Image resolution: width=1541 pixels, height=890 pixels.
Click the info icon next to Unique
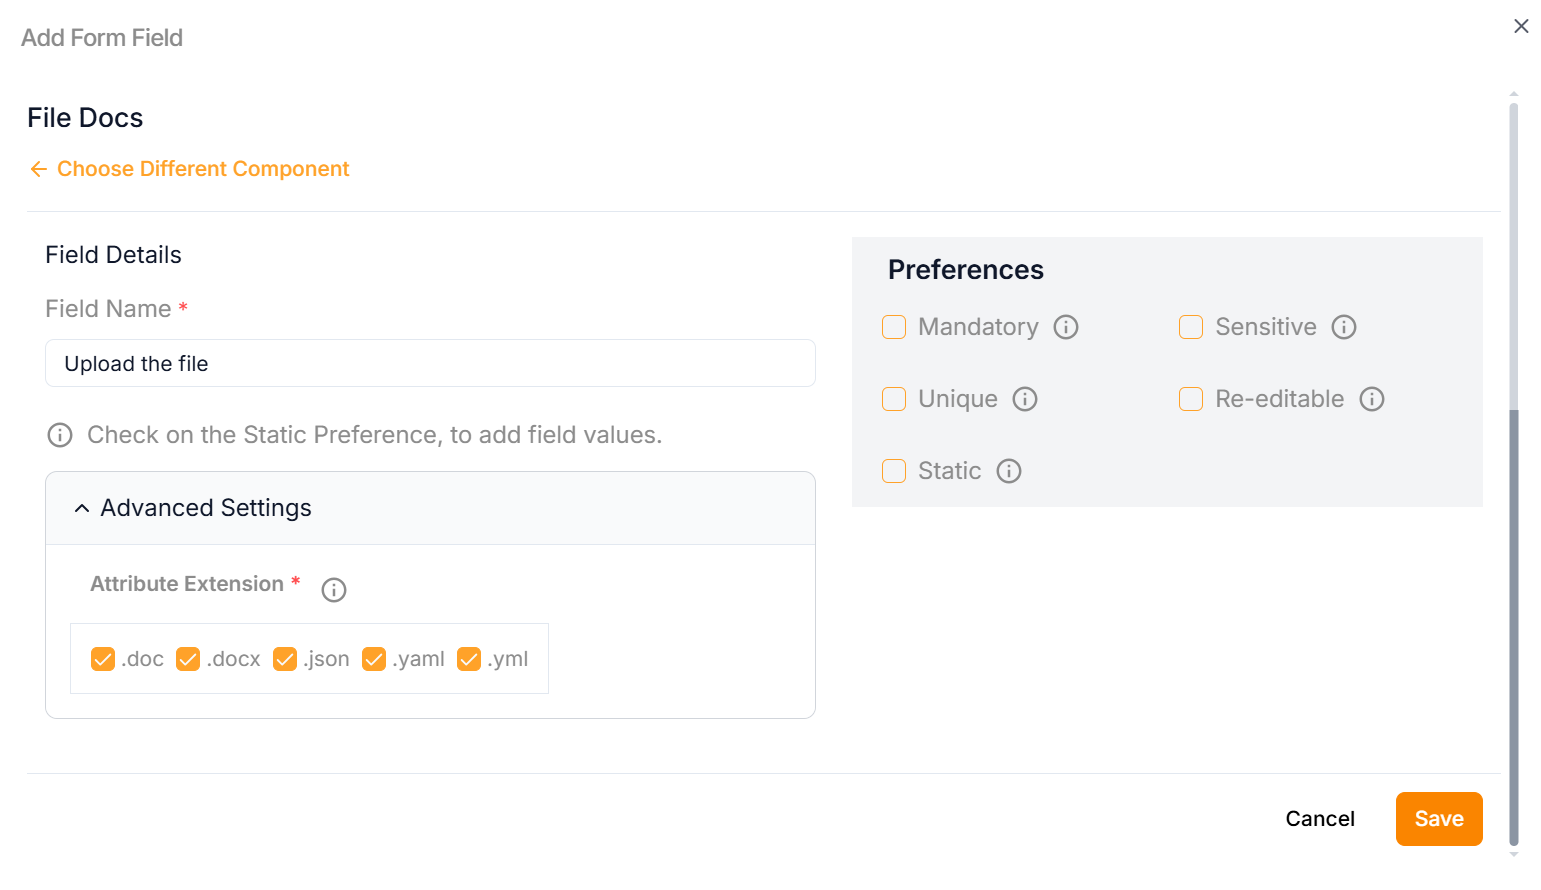pyautogui.click(x=1025, y=399)
